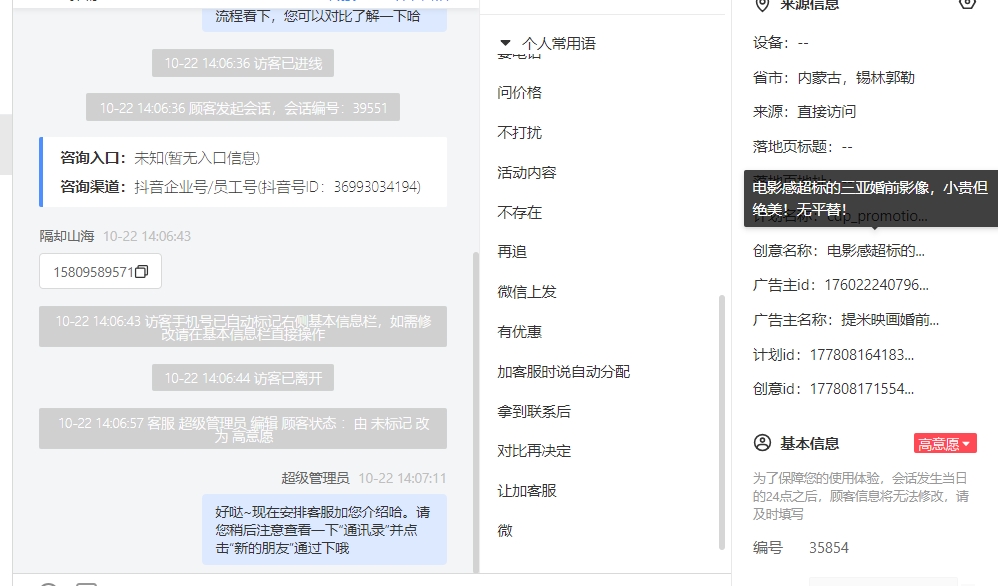Click the 广告主名称 value 提米映画婚前
Image resolution: width=998 pixels, height=586 pixels.
(x=890, y=320)
